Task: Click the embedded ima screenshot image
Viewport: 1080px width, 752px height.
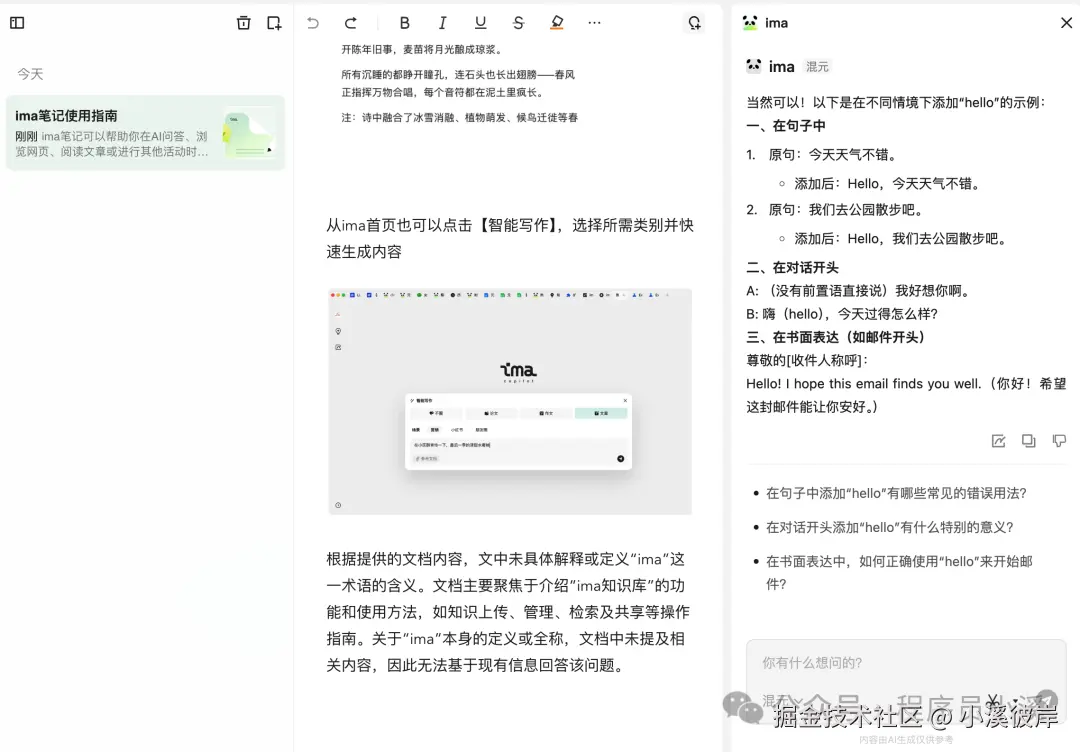Action: click(510, 401)
